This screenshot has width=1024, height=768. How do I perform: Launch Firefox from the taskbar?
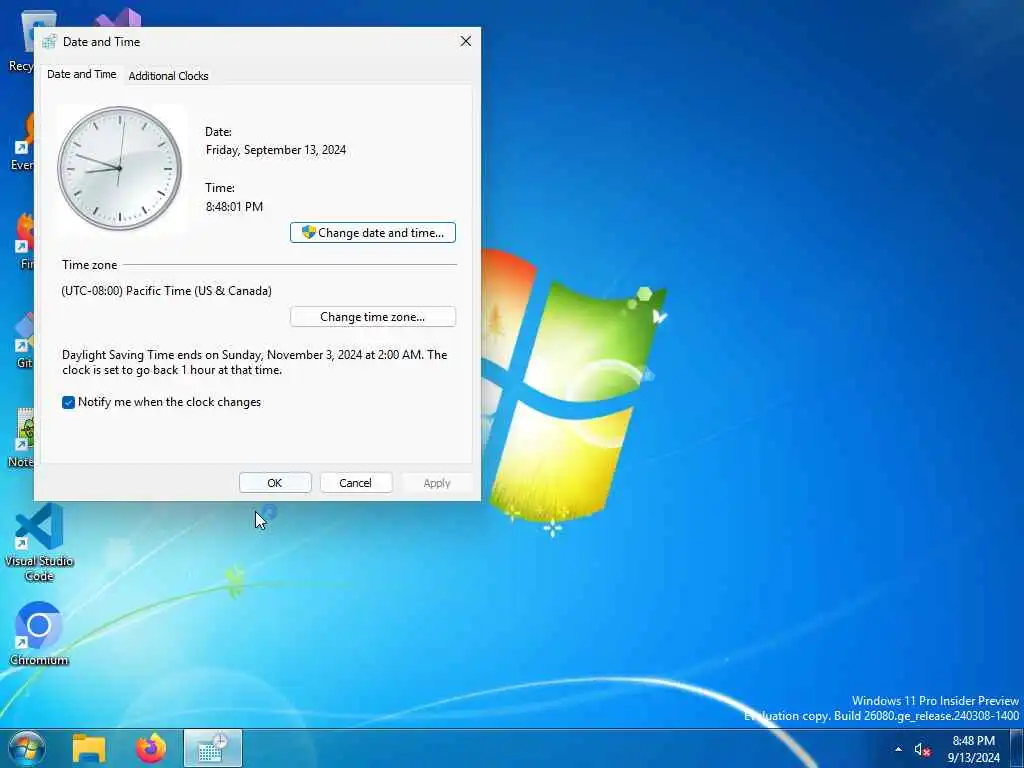point(151,748)
